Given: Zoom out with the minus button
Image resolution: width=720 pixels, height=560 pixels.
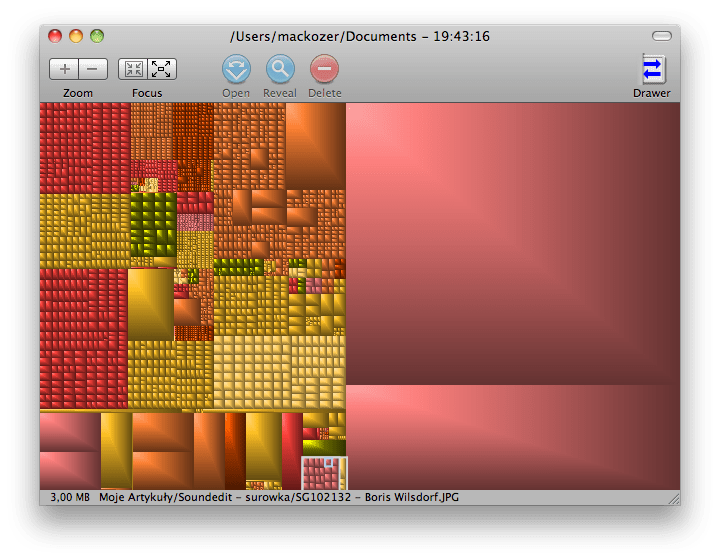Looking at the screenshot, I should (93, 69).
